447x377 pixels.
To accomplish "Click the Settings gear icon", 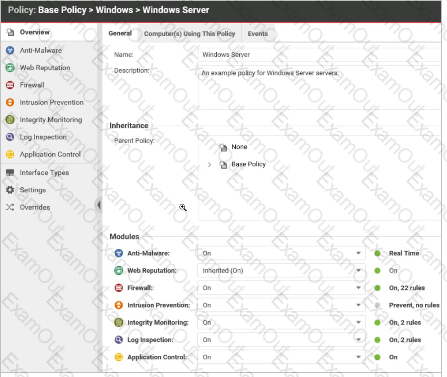I will pyautogui.click(x=10, y=190).
